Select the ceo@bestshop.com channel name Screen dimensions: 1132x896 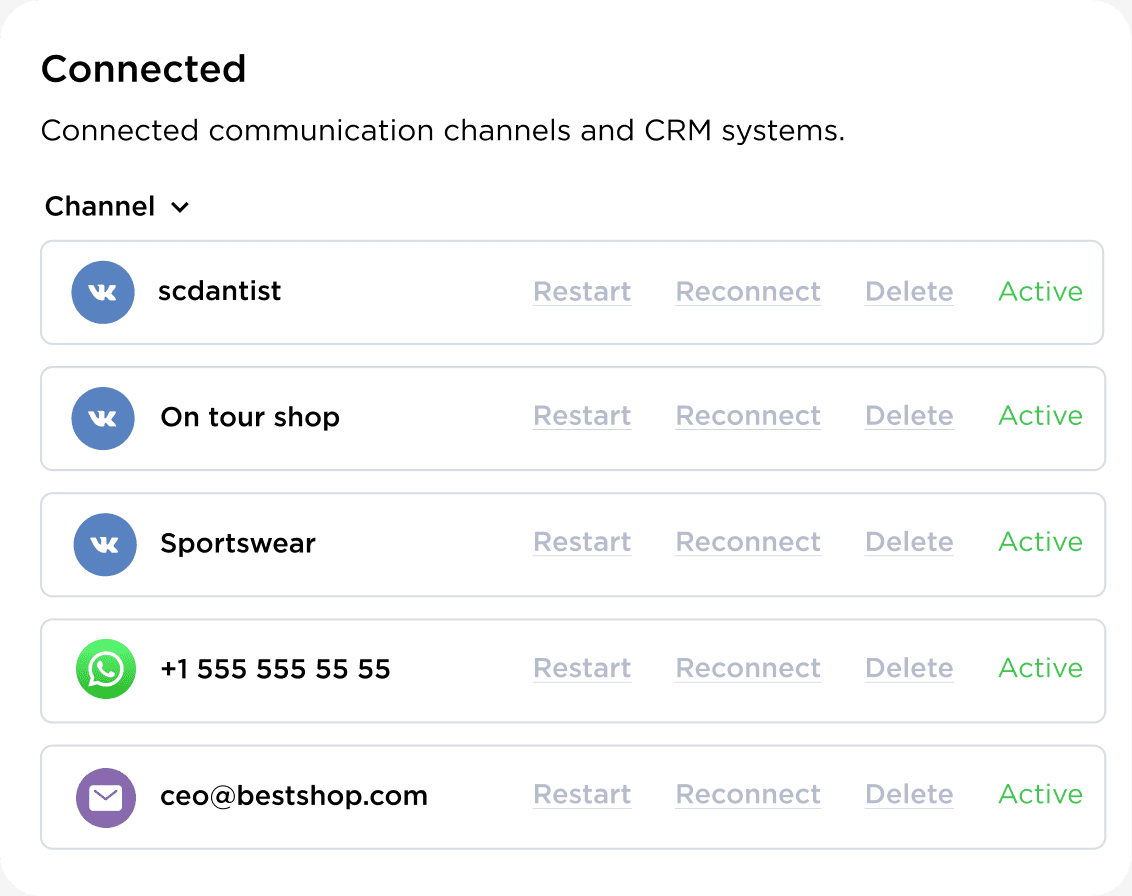[x=294, y=796]
